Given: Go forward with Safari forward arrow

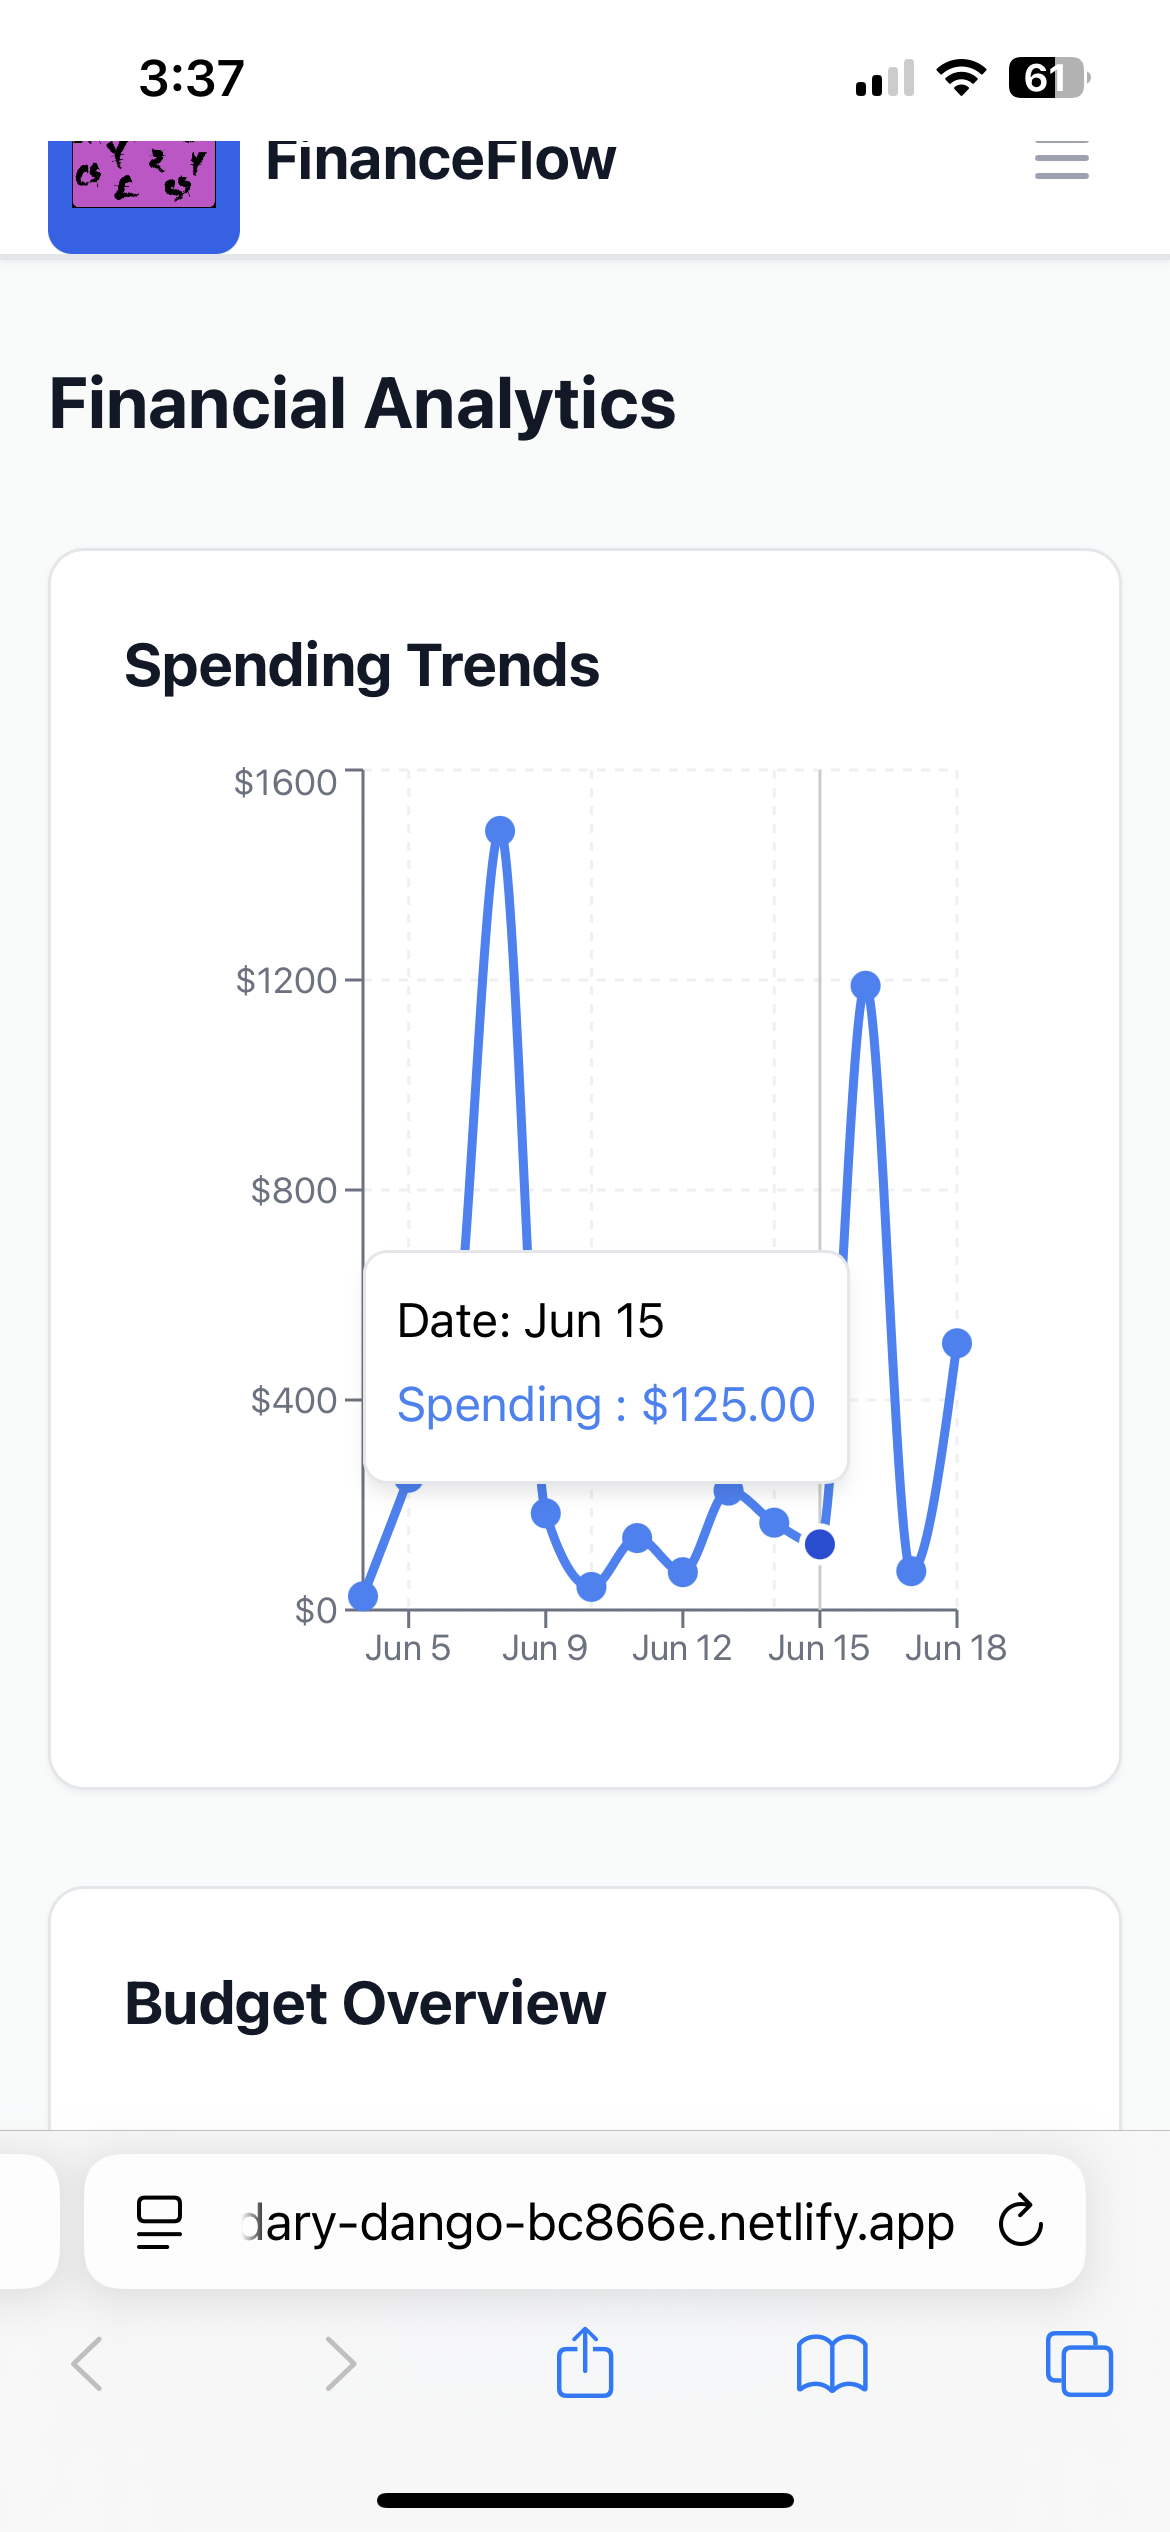Looking at the screenshot, I should (341, 2364).
